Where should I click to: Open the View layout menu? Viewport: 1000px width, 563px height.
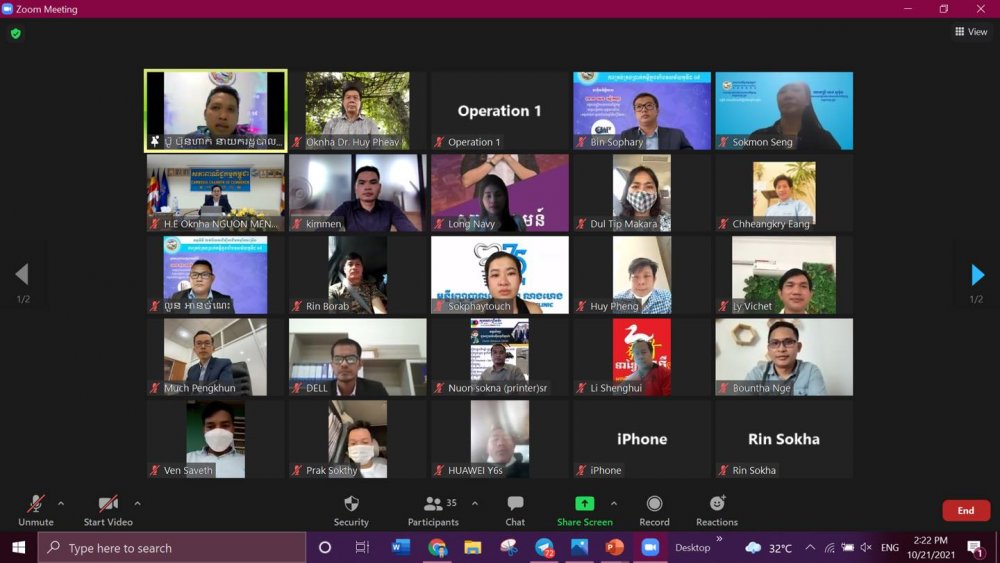point(971,32)
